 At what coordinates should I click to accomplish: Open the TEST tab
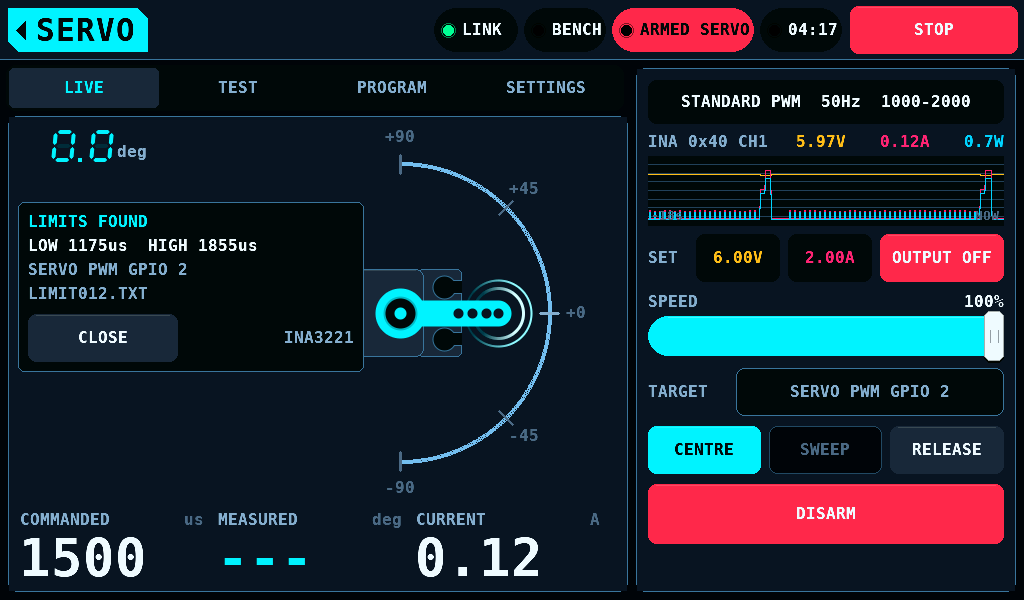(238, 87)
